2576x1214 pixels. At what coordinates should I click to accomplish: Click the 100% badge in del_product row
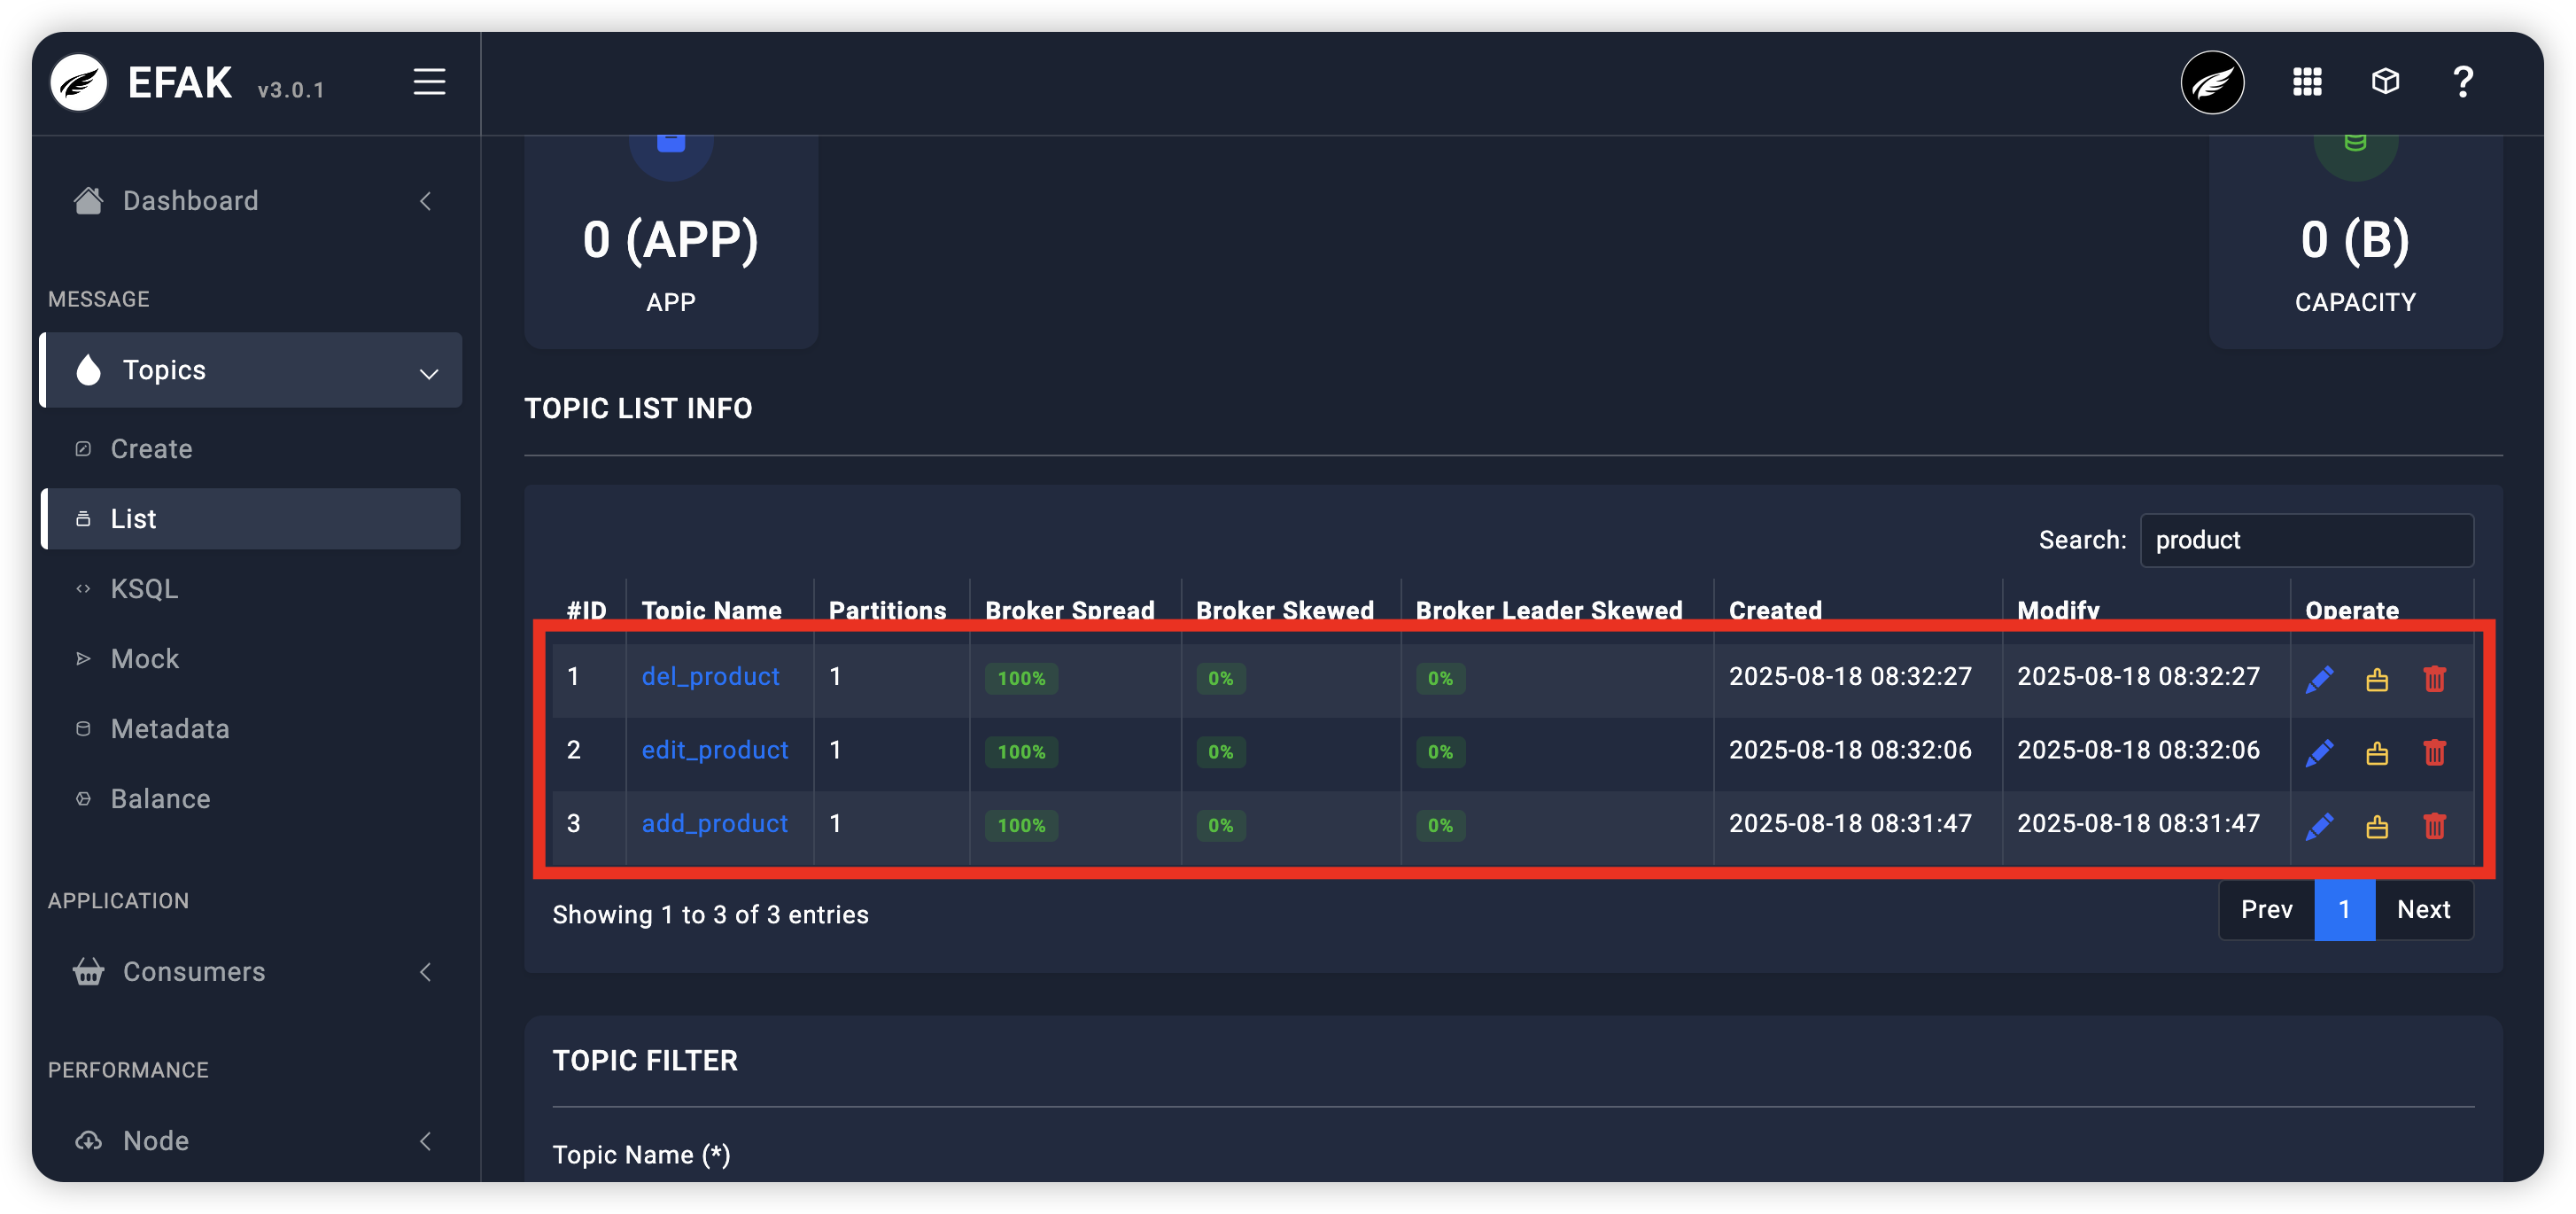(x=1021, y=678)
